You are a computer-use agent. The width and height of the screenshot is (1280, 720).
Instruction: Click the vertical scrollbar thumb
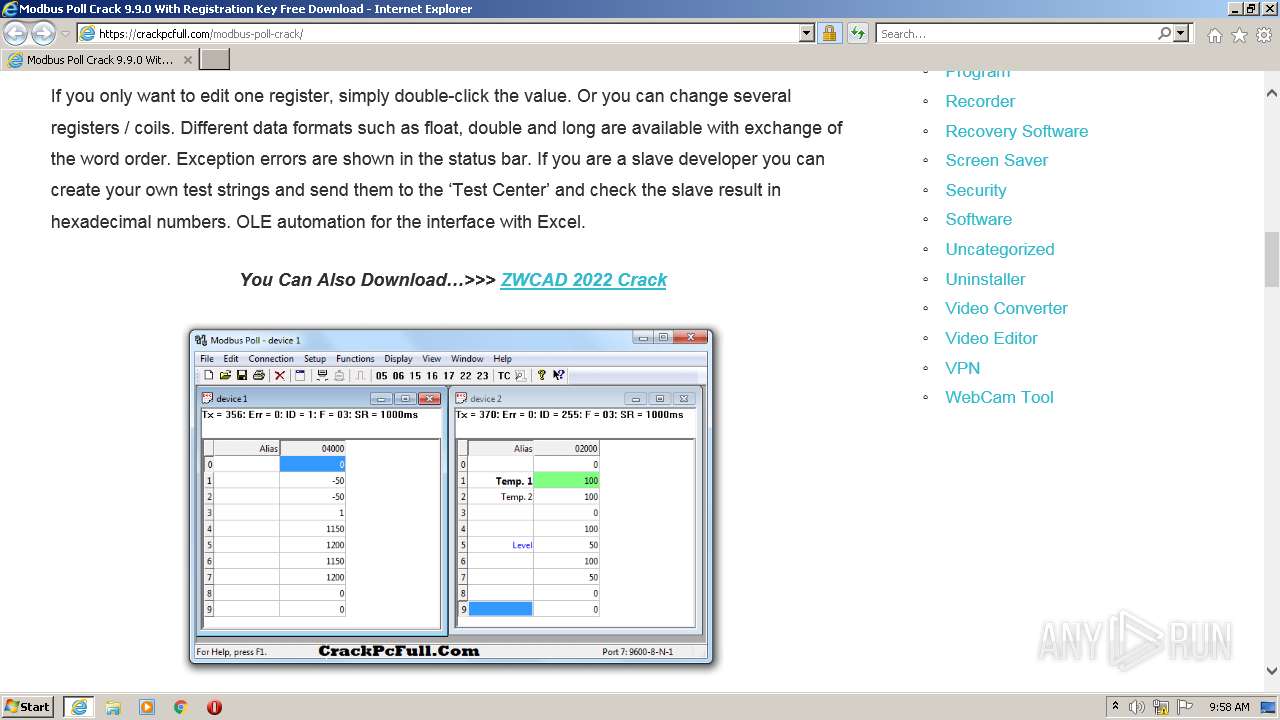click(x=1272, y=260)
